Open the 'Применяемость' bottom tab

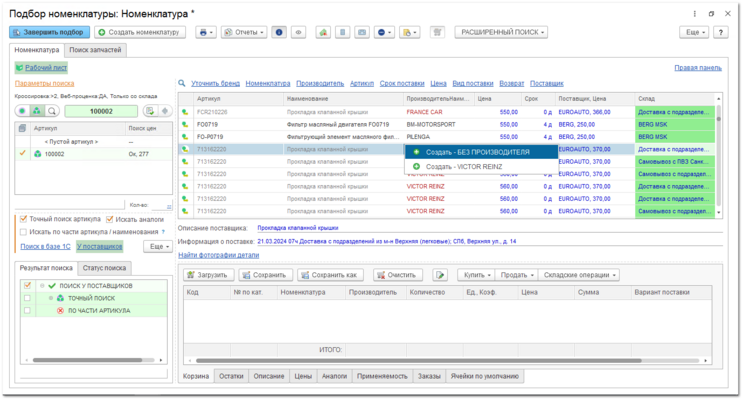[382, 376]
